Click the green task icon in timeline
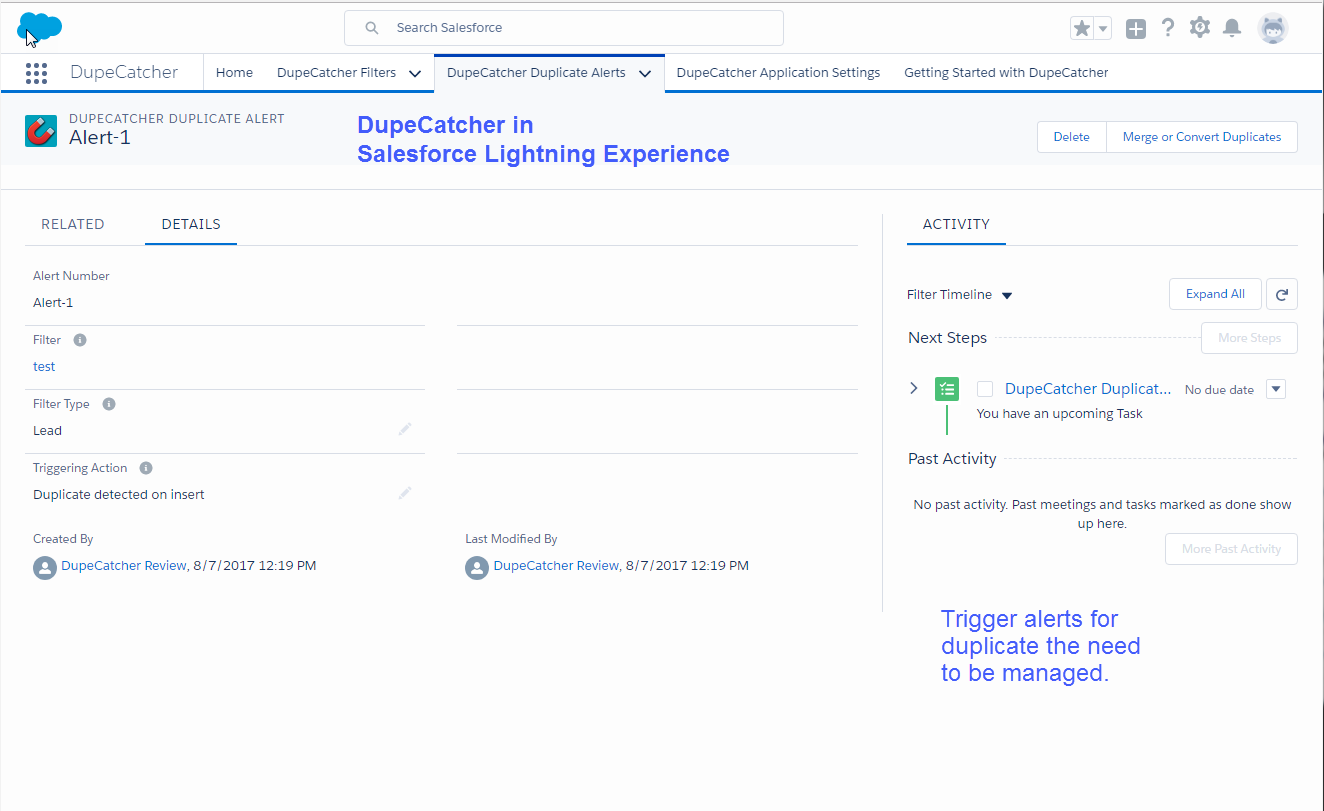Screen dimensions: 1324x811 (947, 389)
